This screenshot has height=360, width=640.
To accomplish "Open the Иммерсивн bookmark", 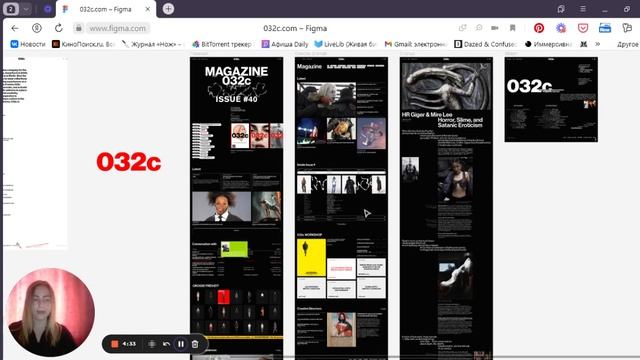I will coord(548,44).
